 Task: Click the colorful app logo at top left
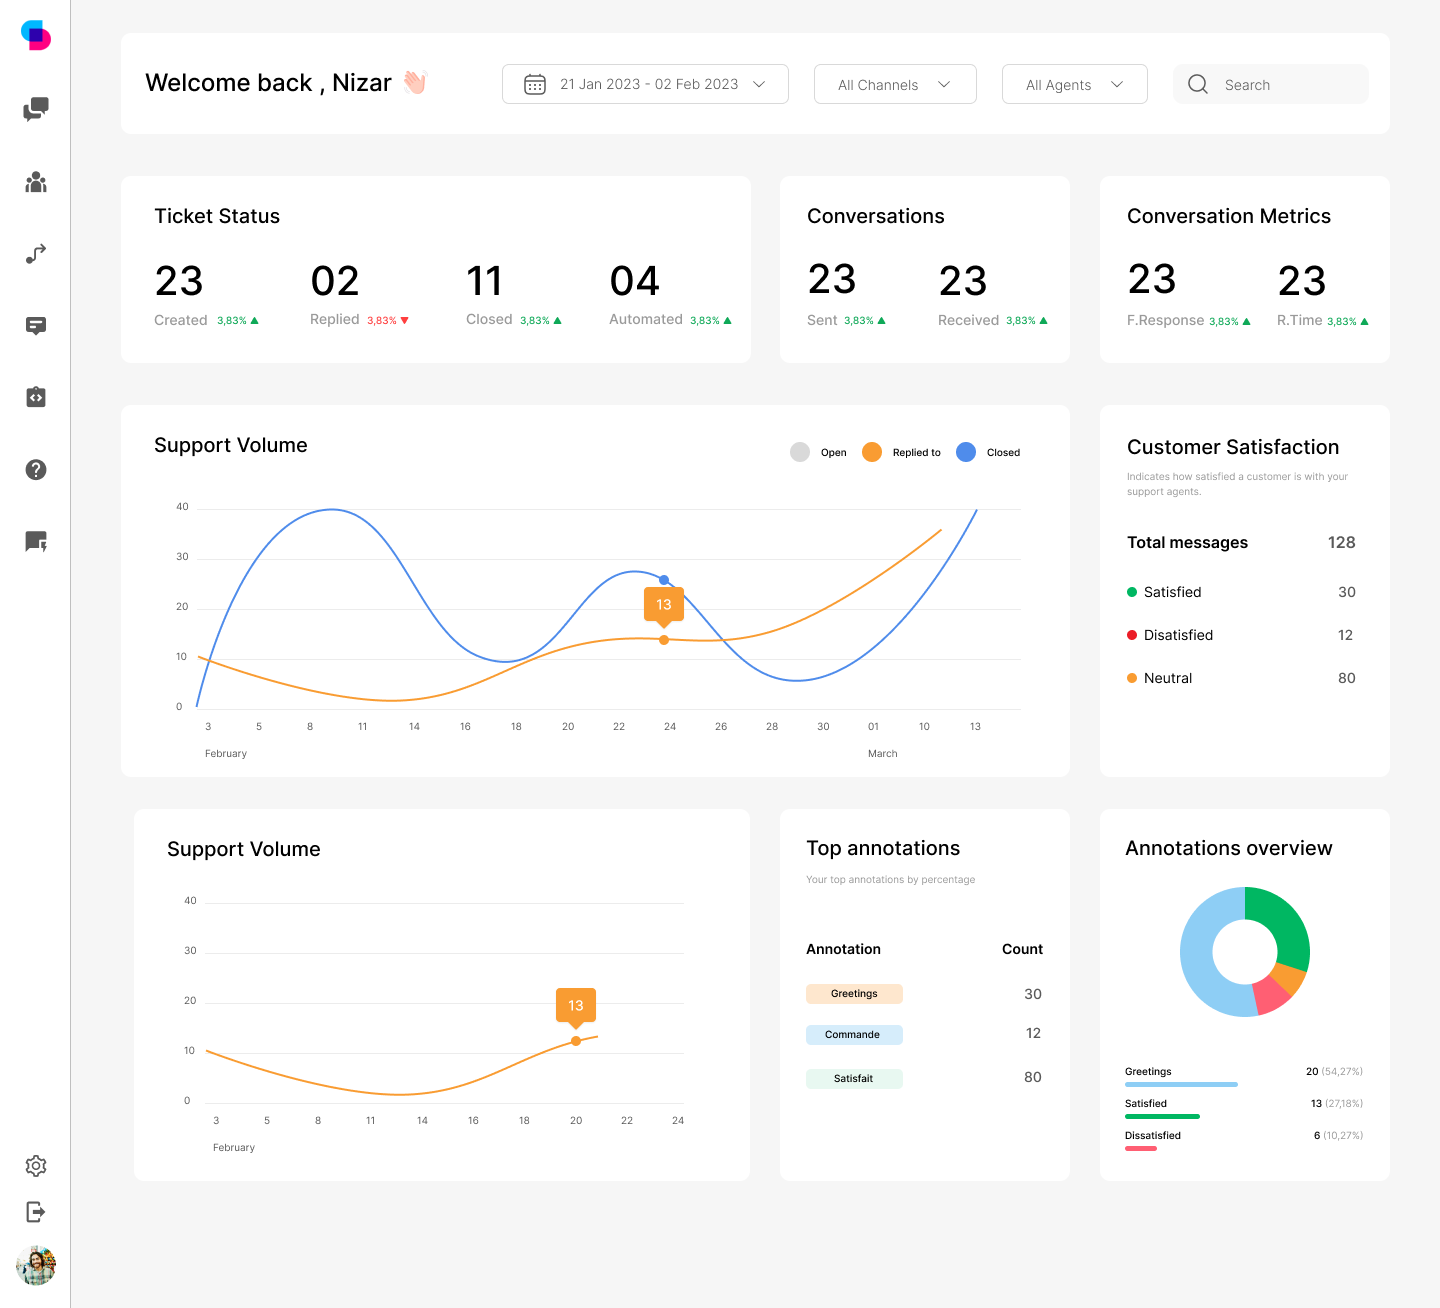pyautogui.click(x=36, y=35)
